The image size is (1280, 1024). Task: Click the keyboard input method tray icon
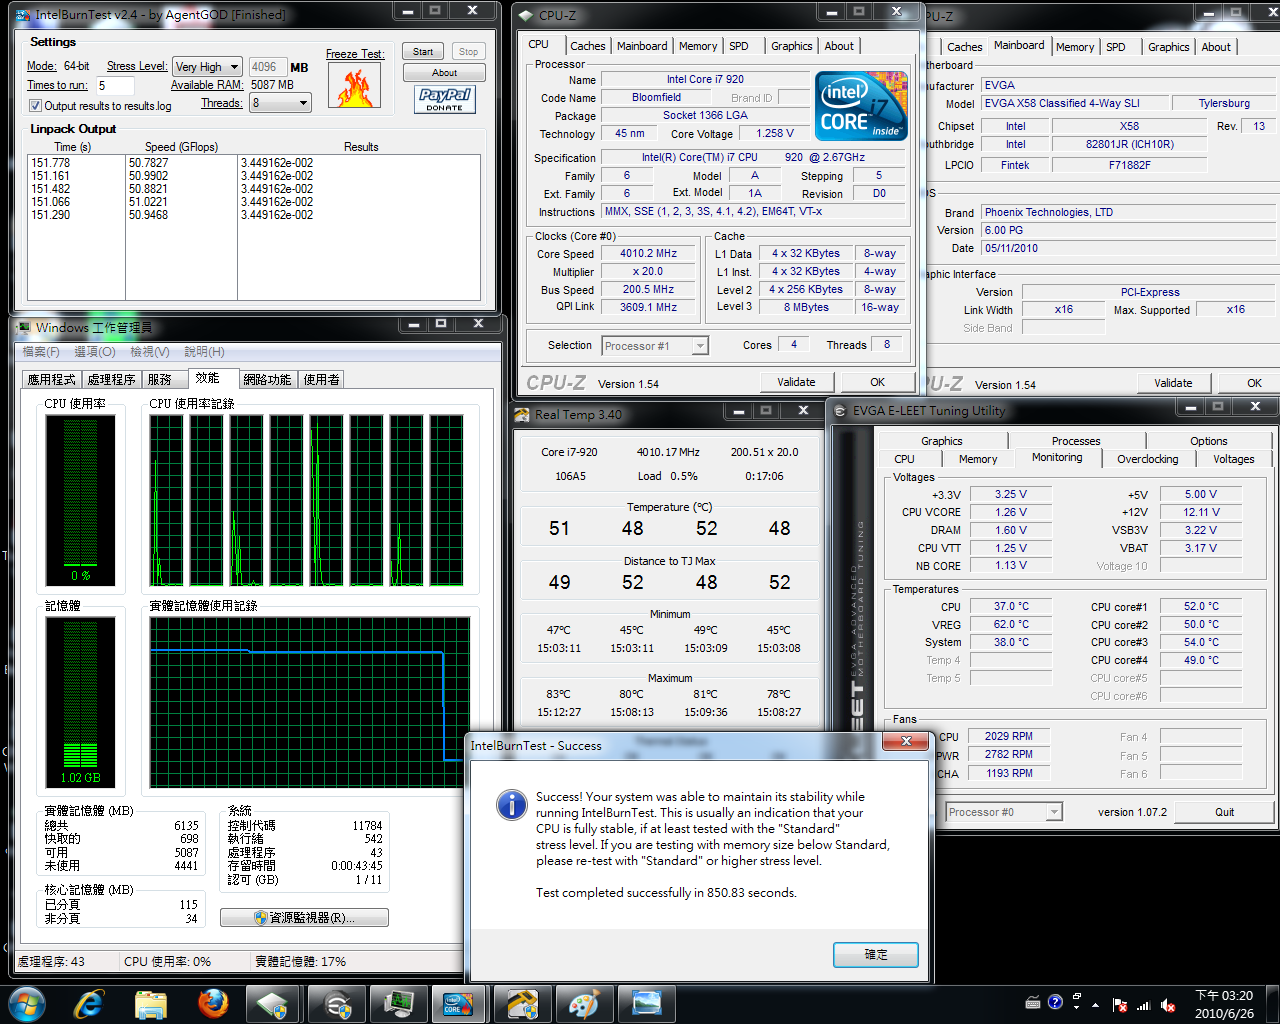pos(1033,1002)
